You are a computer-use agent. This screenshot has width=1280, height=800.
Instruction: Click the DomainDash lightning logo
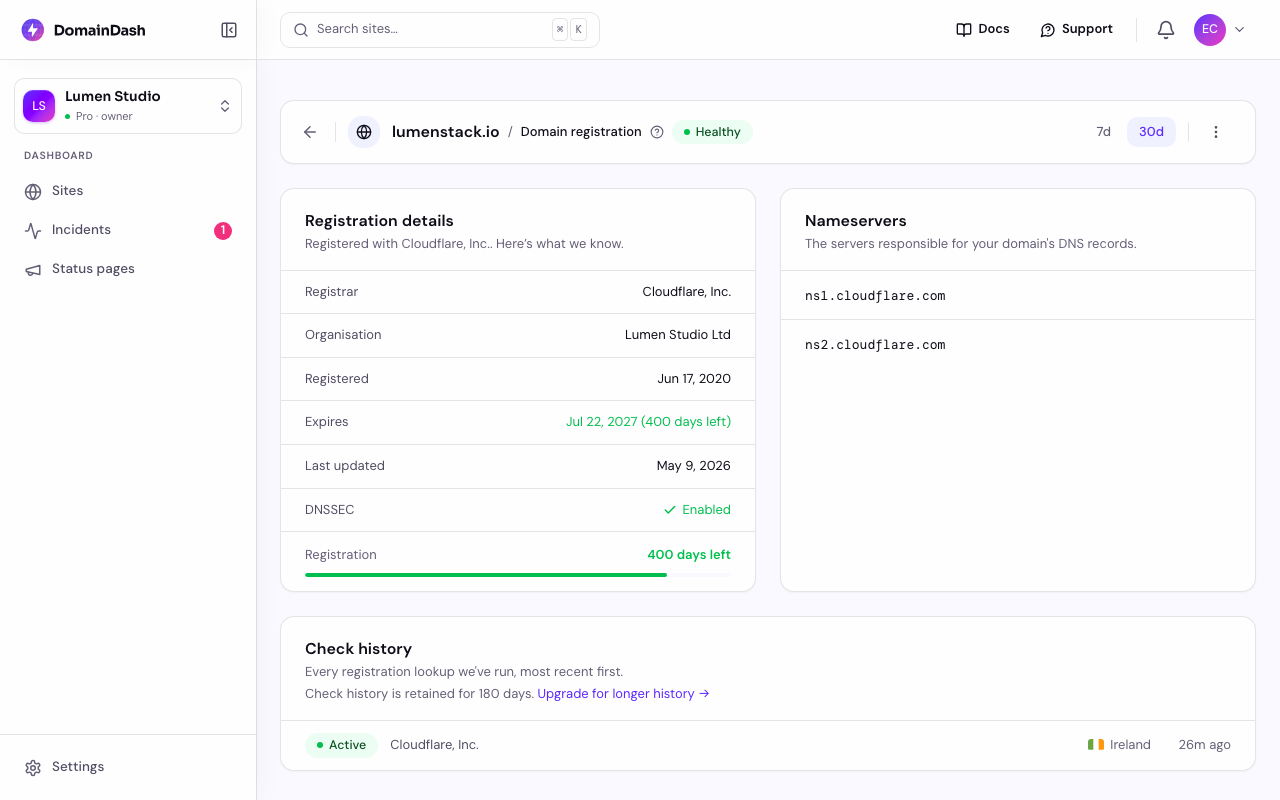coord(33,30)
